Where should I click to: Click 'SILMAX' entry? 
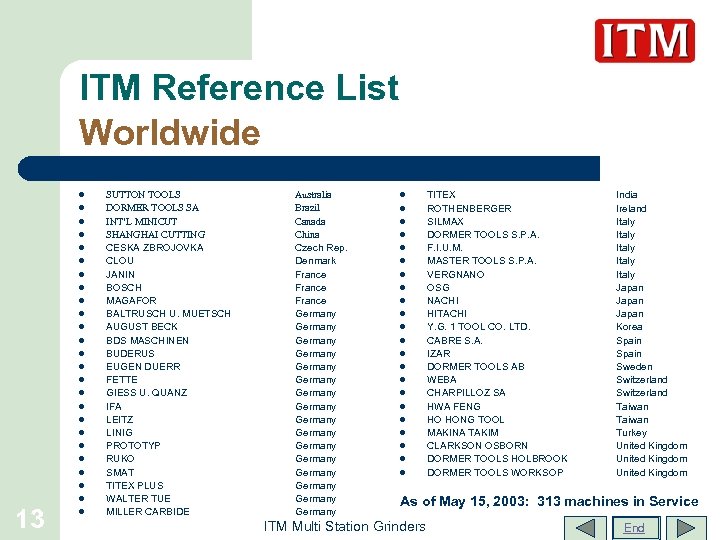[x=445, y=221]
